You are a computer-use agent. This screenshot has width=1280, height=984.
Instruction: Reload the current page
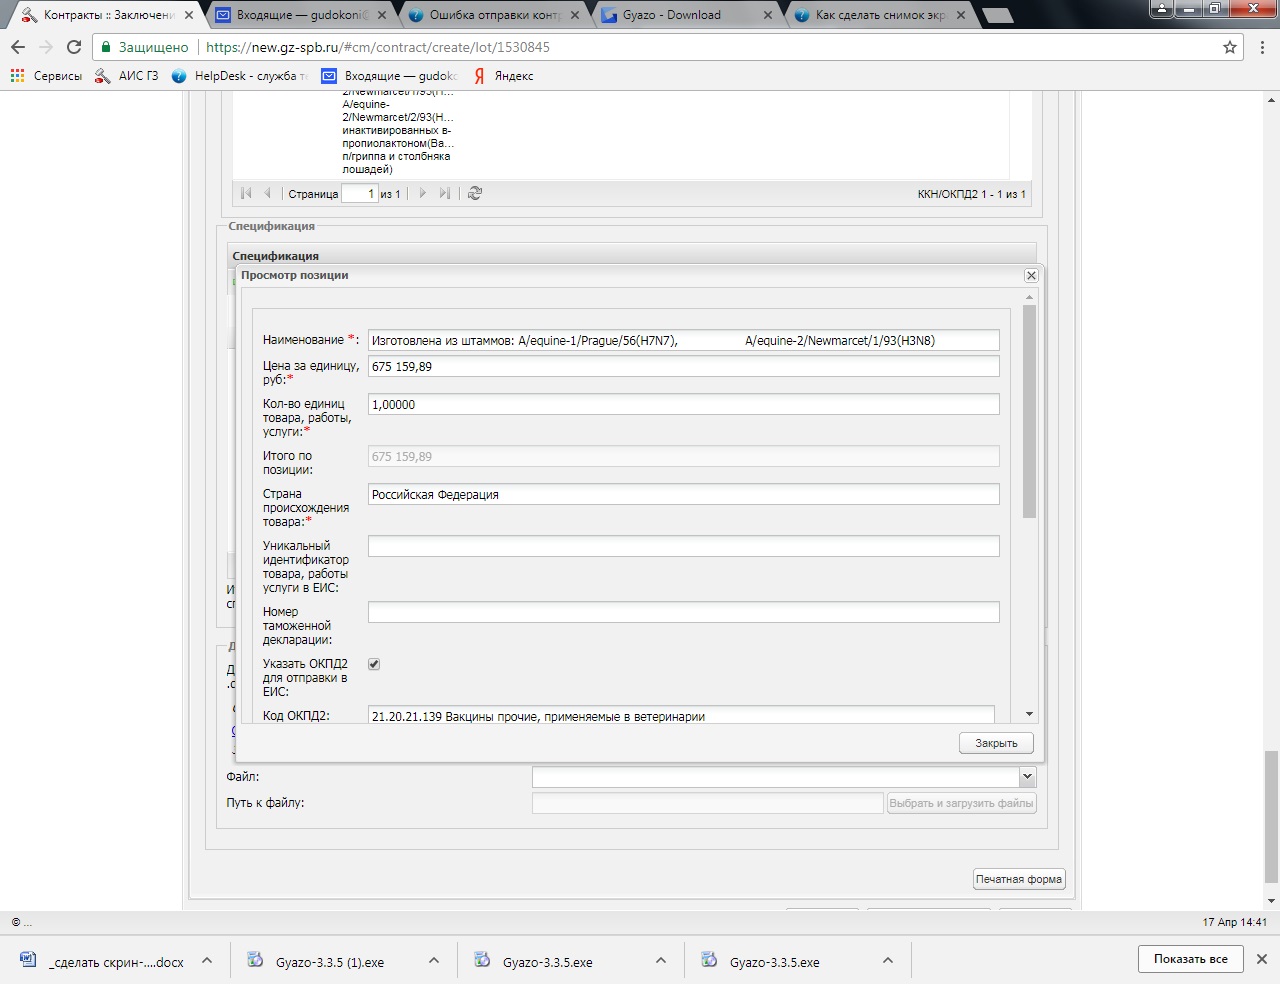[x=74, y=47]
